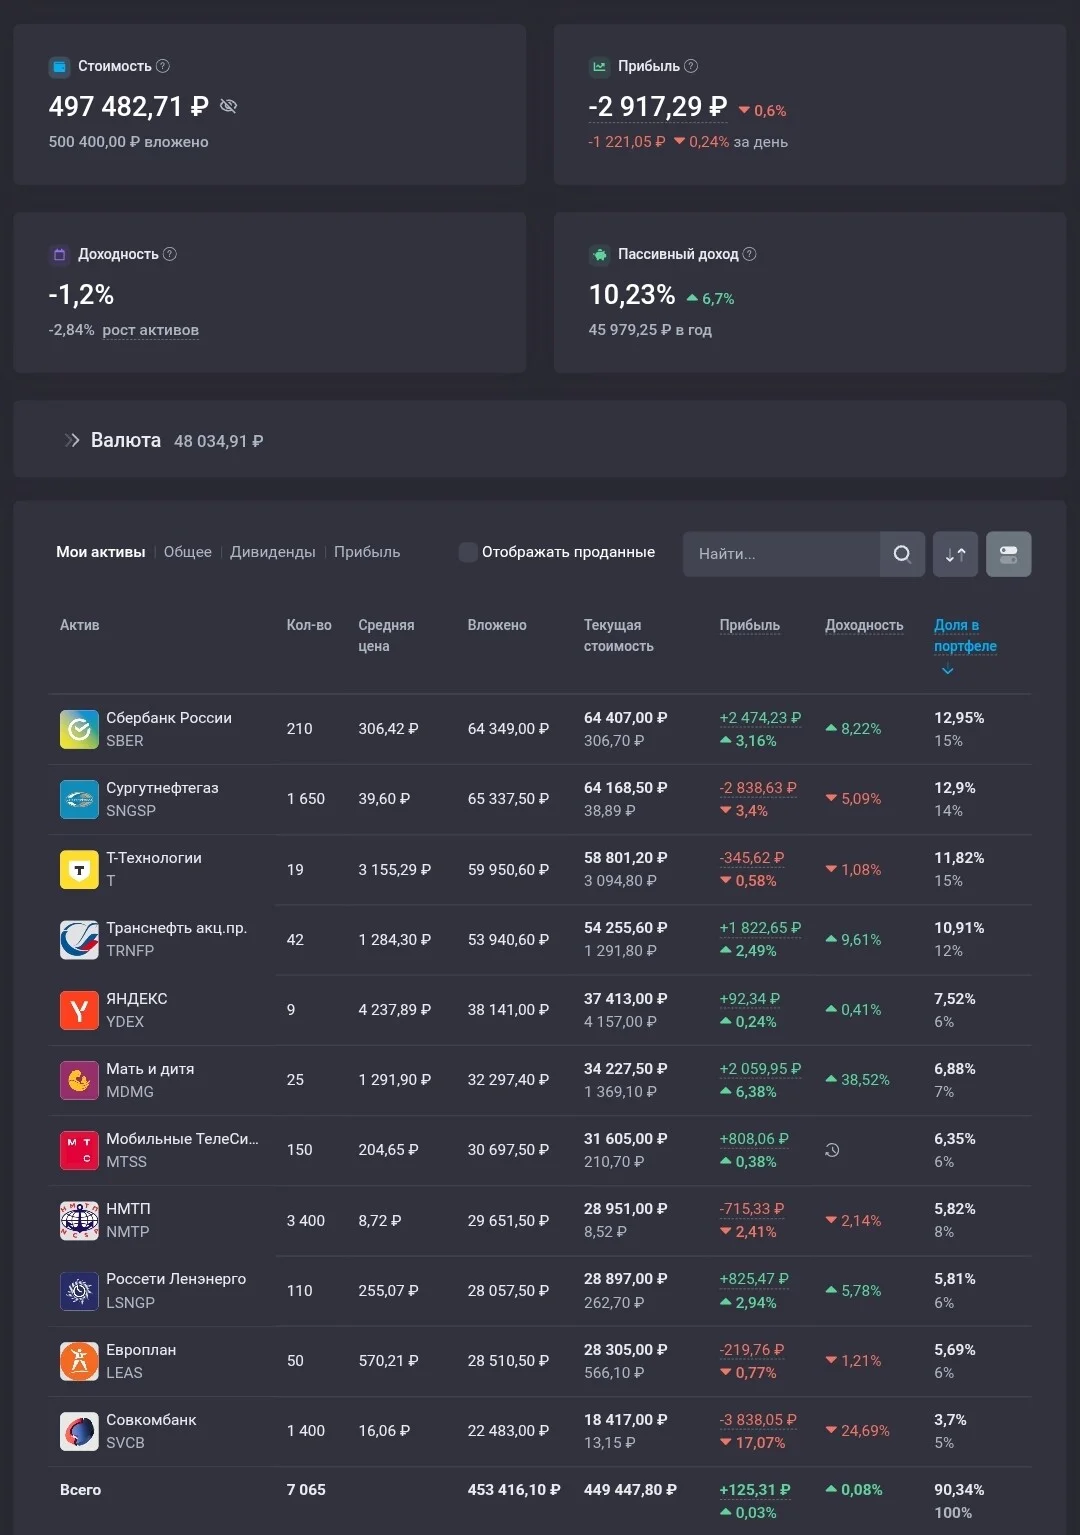Click the SNGSP loss value -2 838,63 ₽
1080x1535 pixels.
click(758, 788)
